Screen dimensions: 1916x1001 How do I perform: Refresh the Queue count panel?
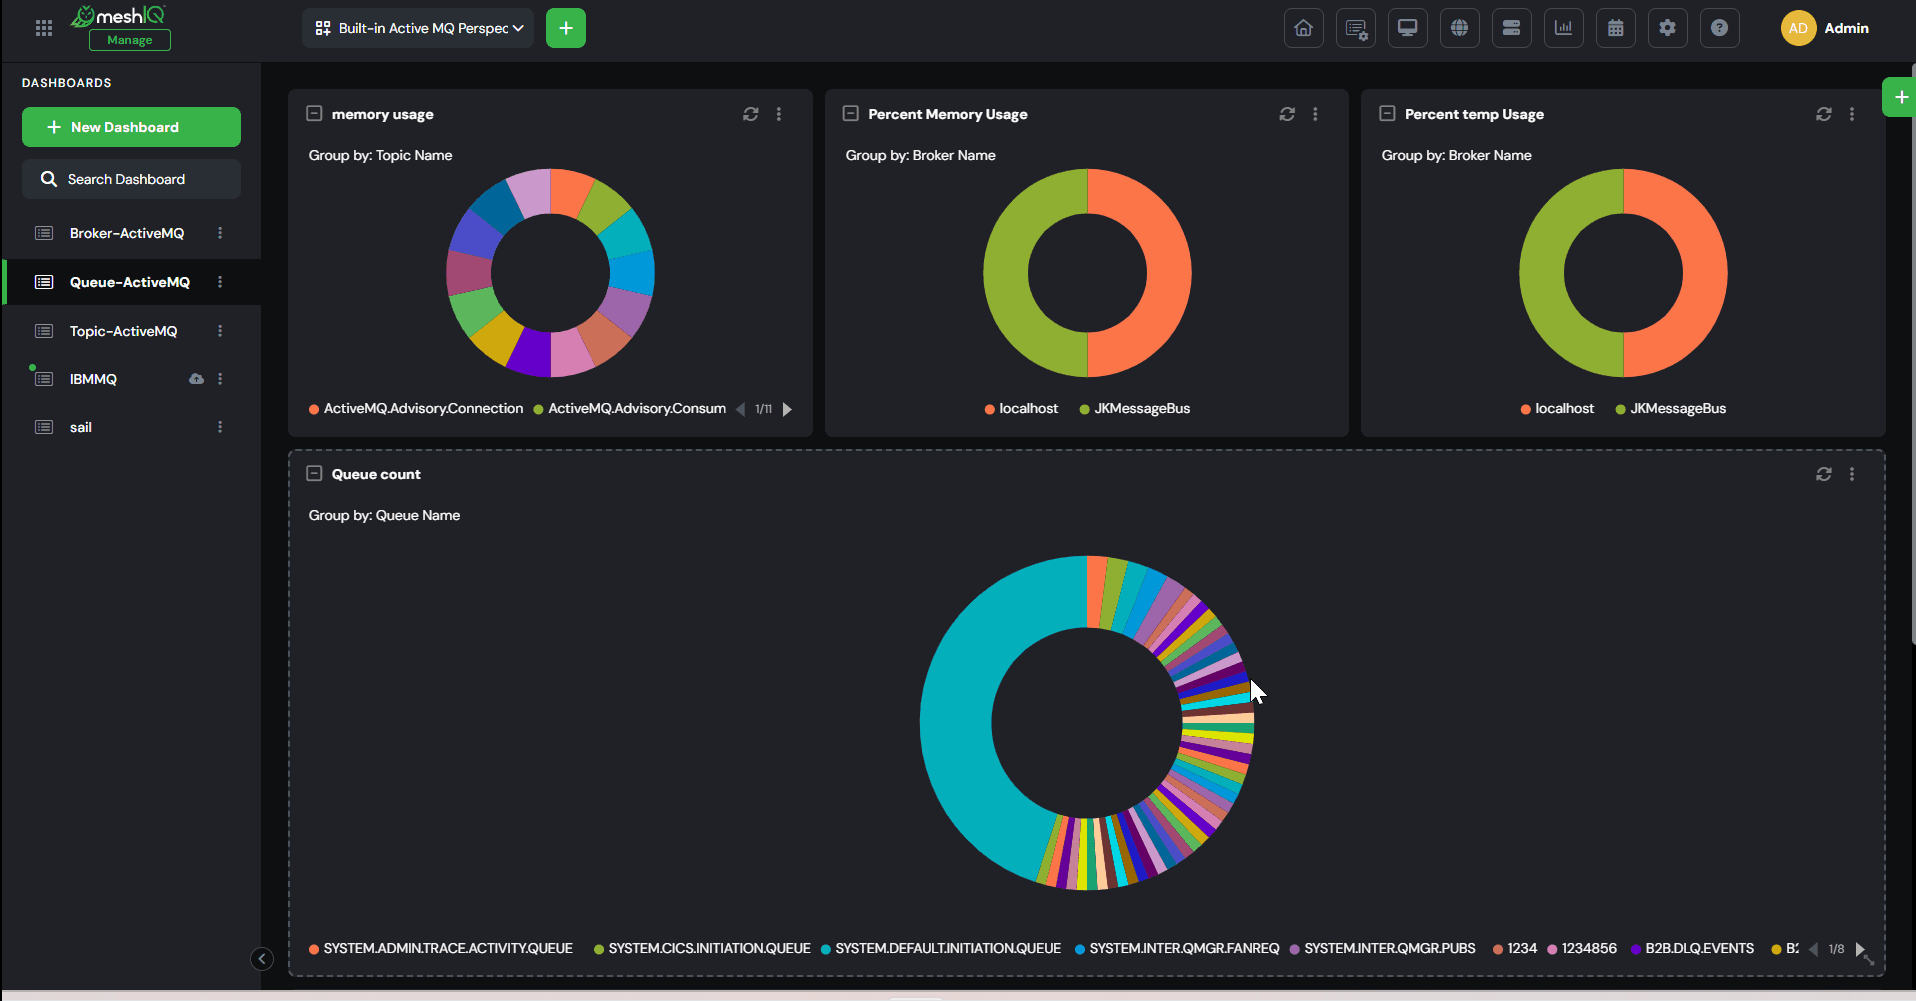1824,474
